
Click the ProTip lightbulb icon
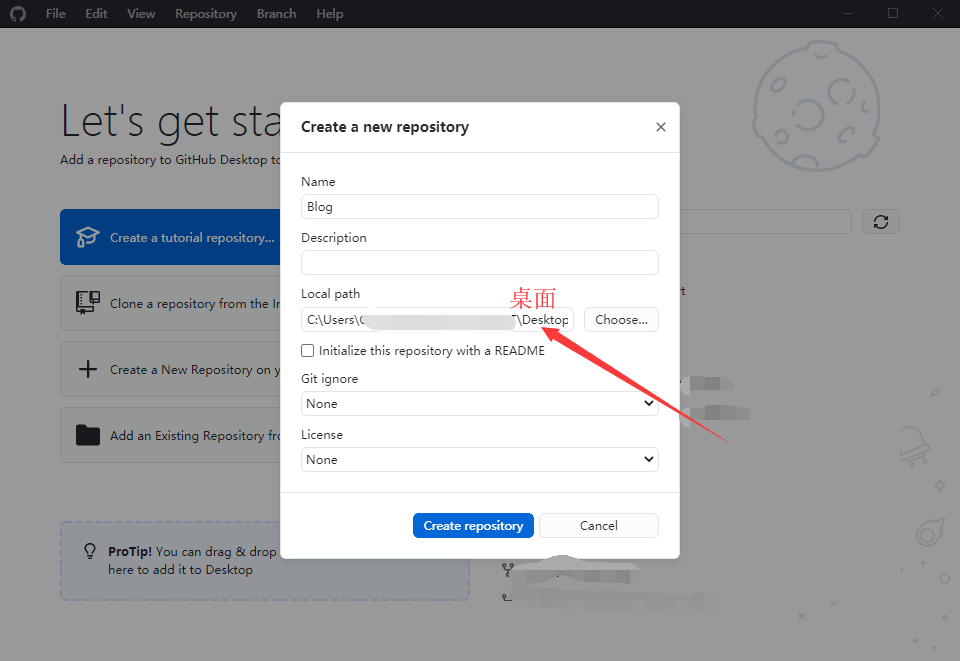coord(90,551)
